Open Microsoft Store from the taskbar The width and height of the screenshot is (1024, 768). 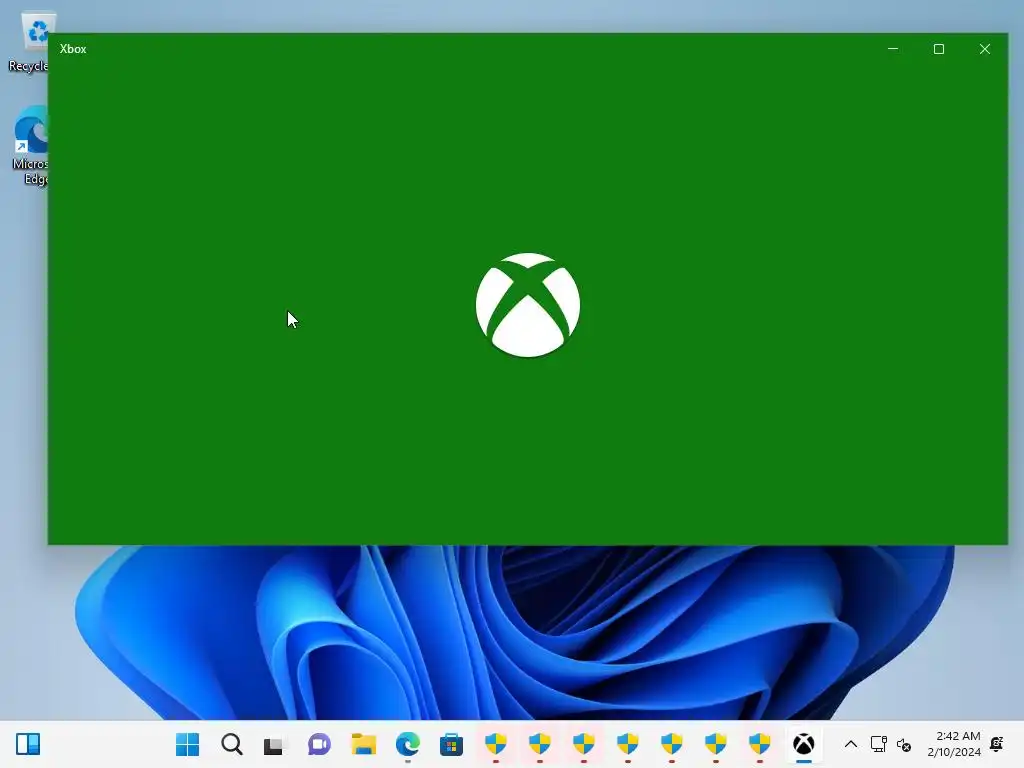(x=451, y=744)
